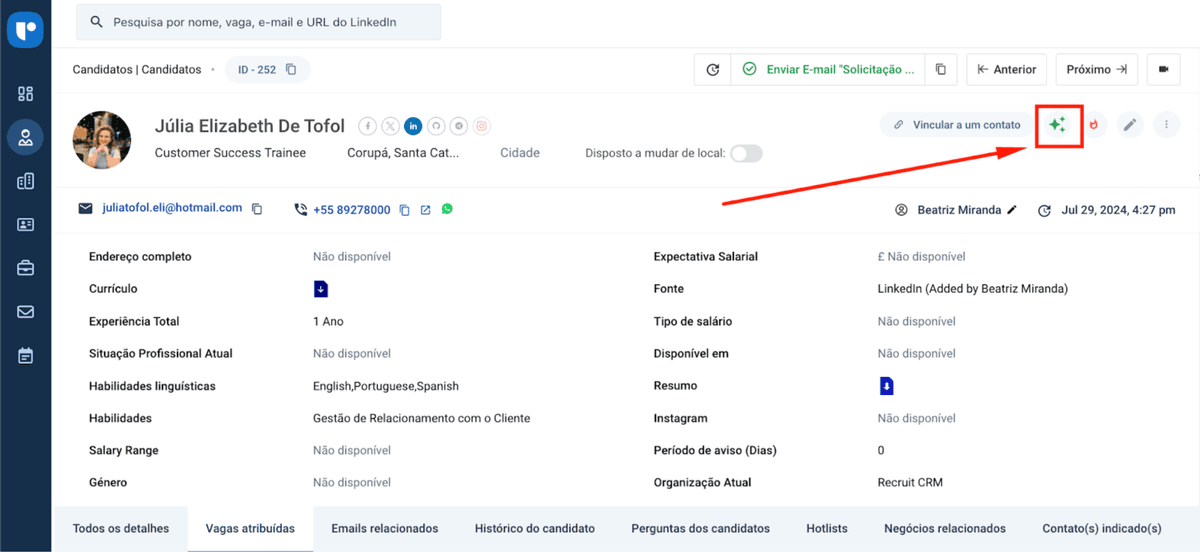Open the candidate's GitHub profile icon
Viewport: 1200px width, 552px height.
[x=436, y=126]
